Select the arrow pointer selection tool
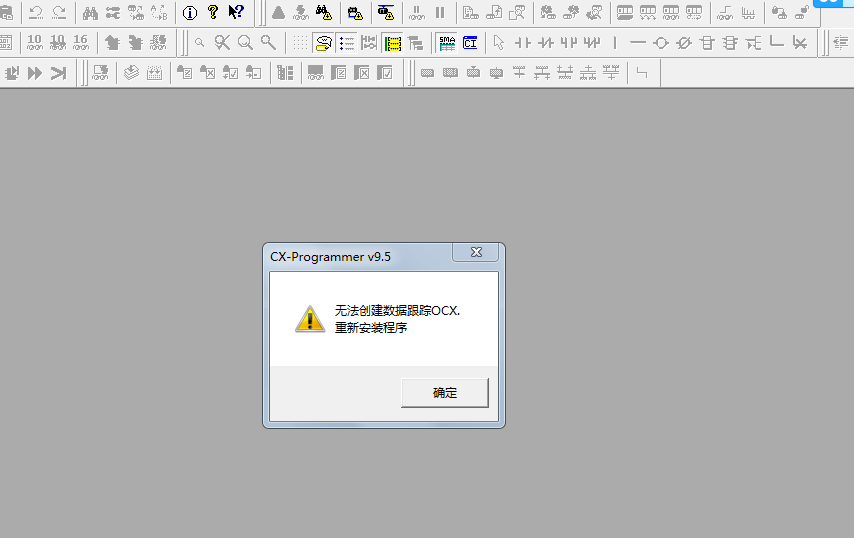 coord(498,43)
